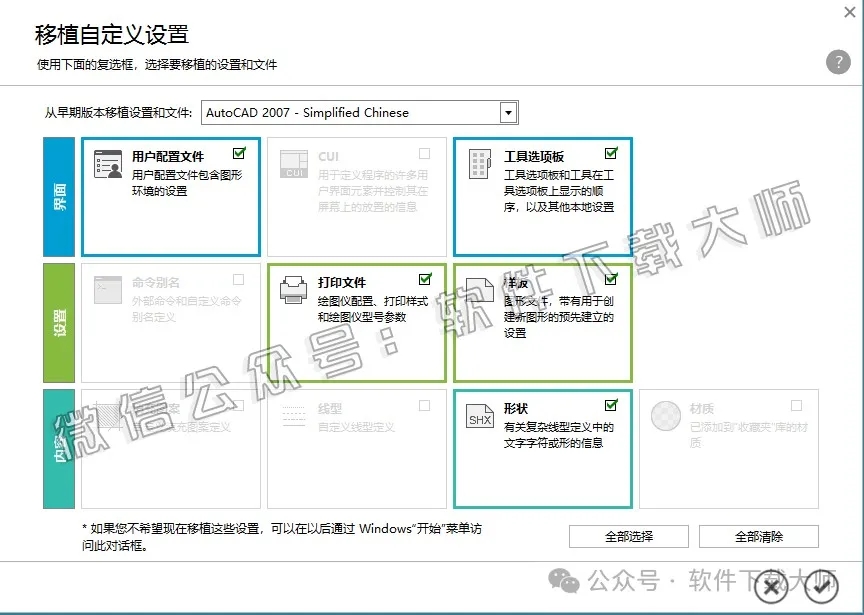The height and width of the screenshot is (615, 864).
Task: Open the help question mark icon
Action: tap(838, 62)
